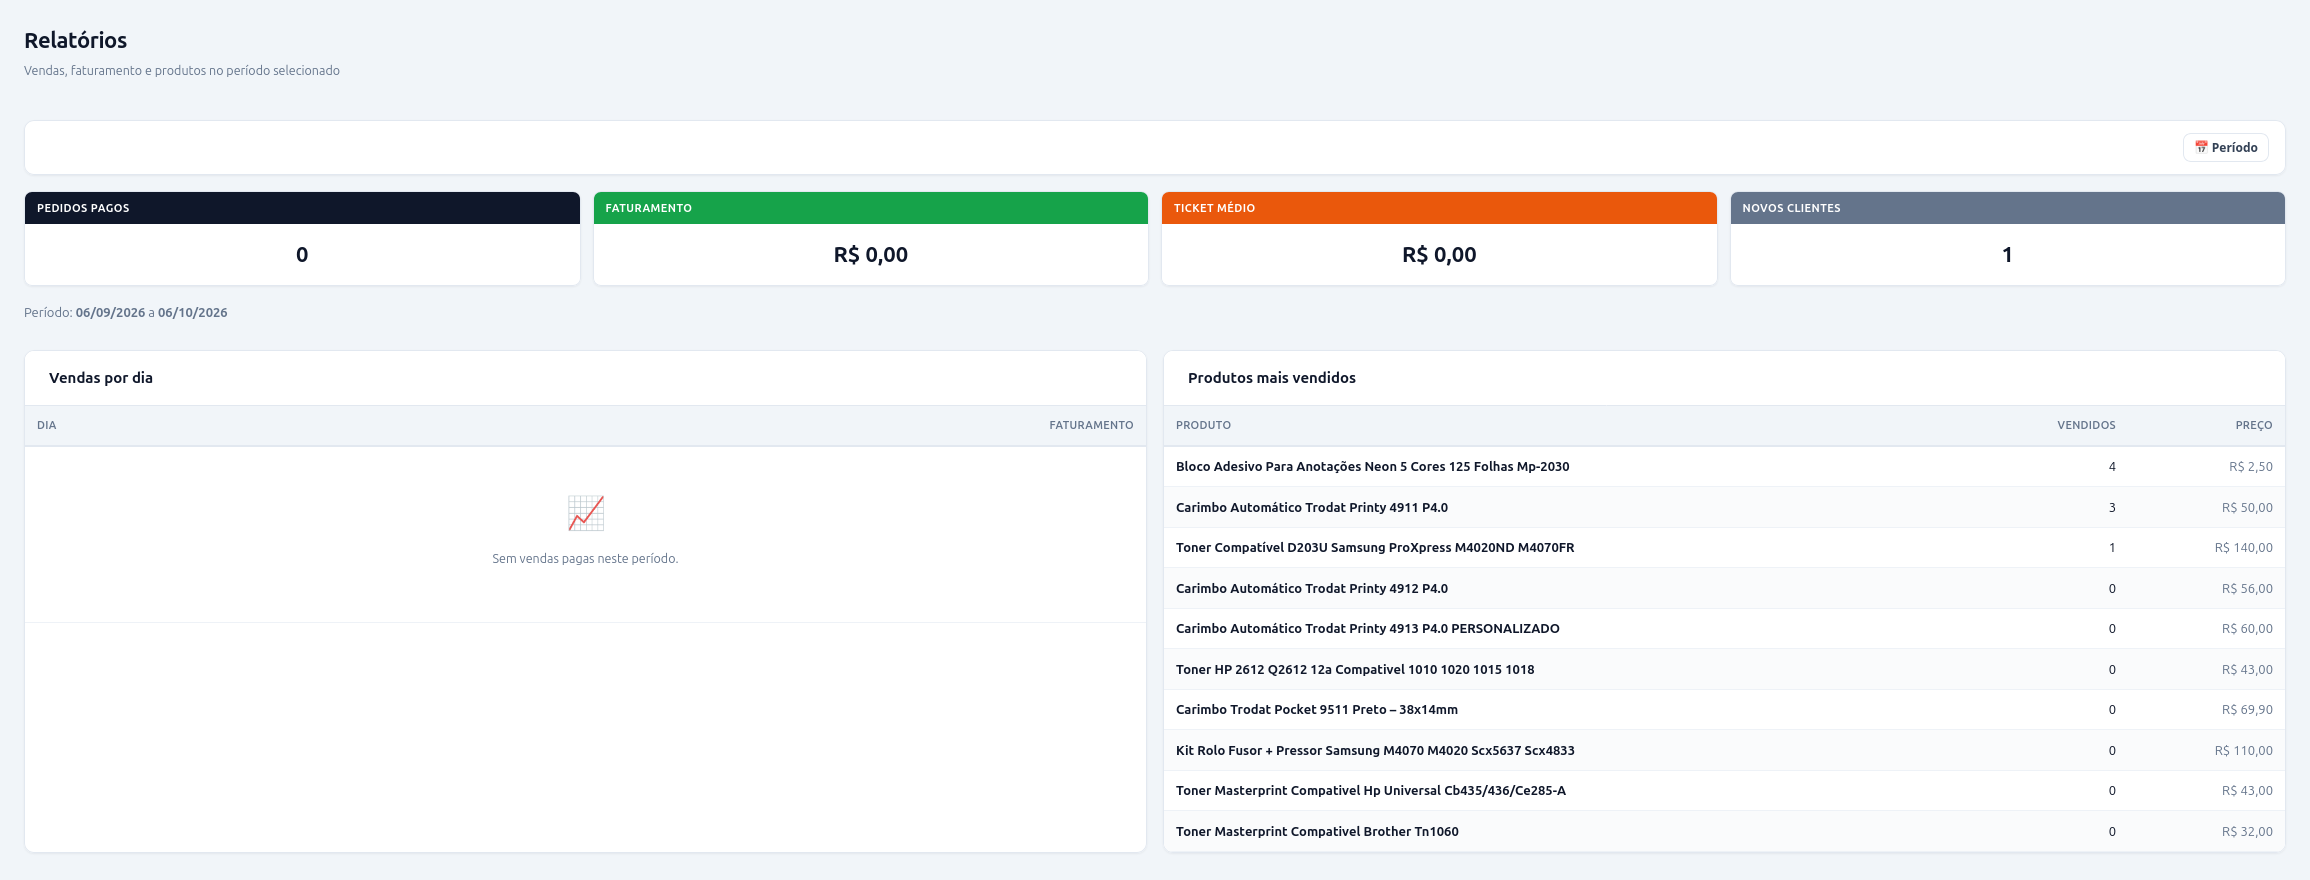The width and height of the screenshot is (2310, 880).
Task: Select the Bloco Adesivo Para Anotações Neon row
Action: pos(1724,467)
